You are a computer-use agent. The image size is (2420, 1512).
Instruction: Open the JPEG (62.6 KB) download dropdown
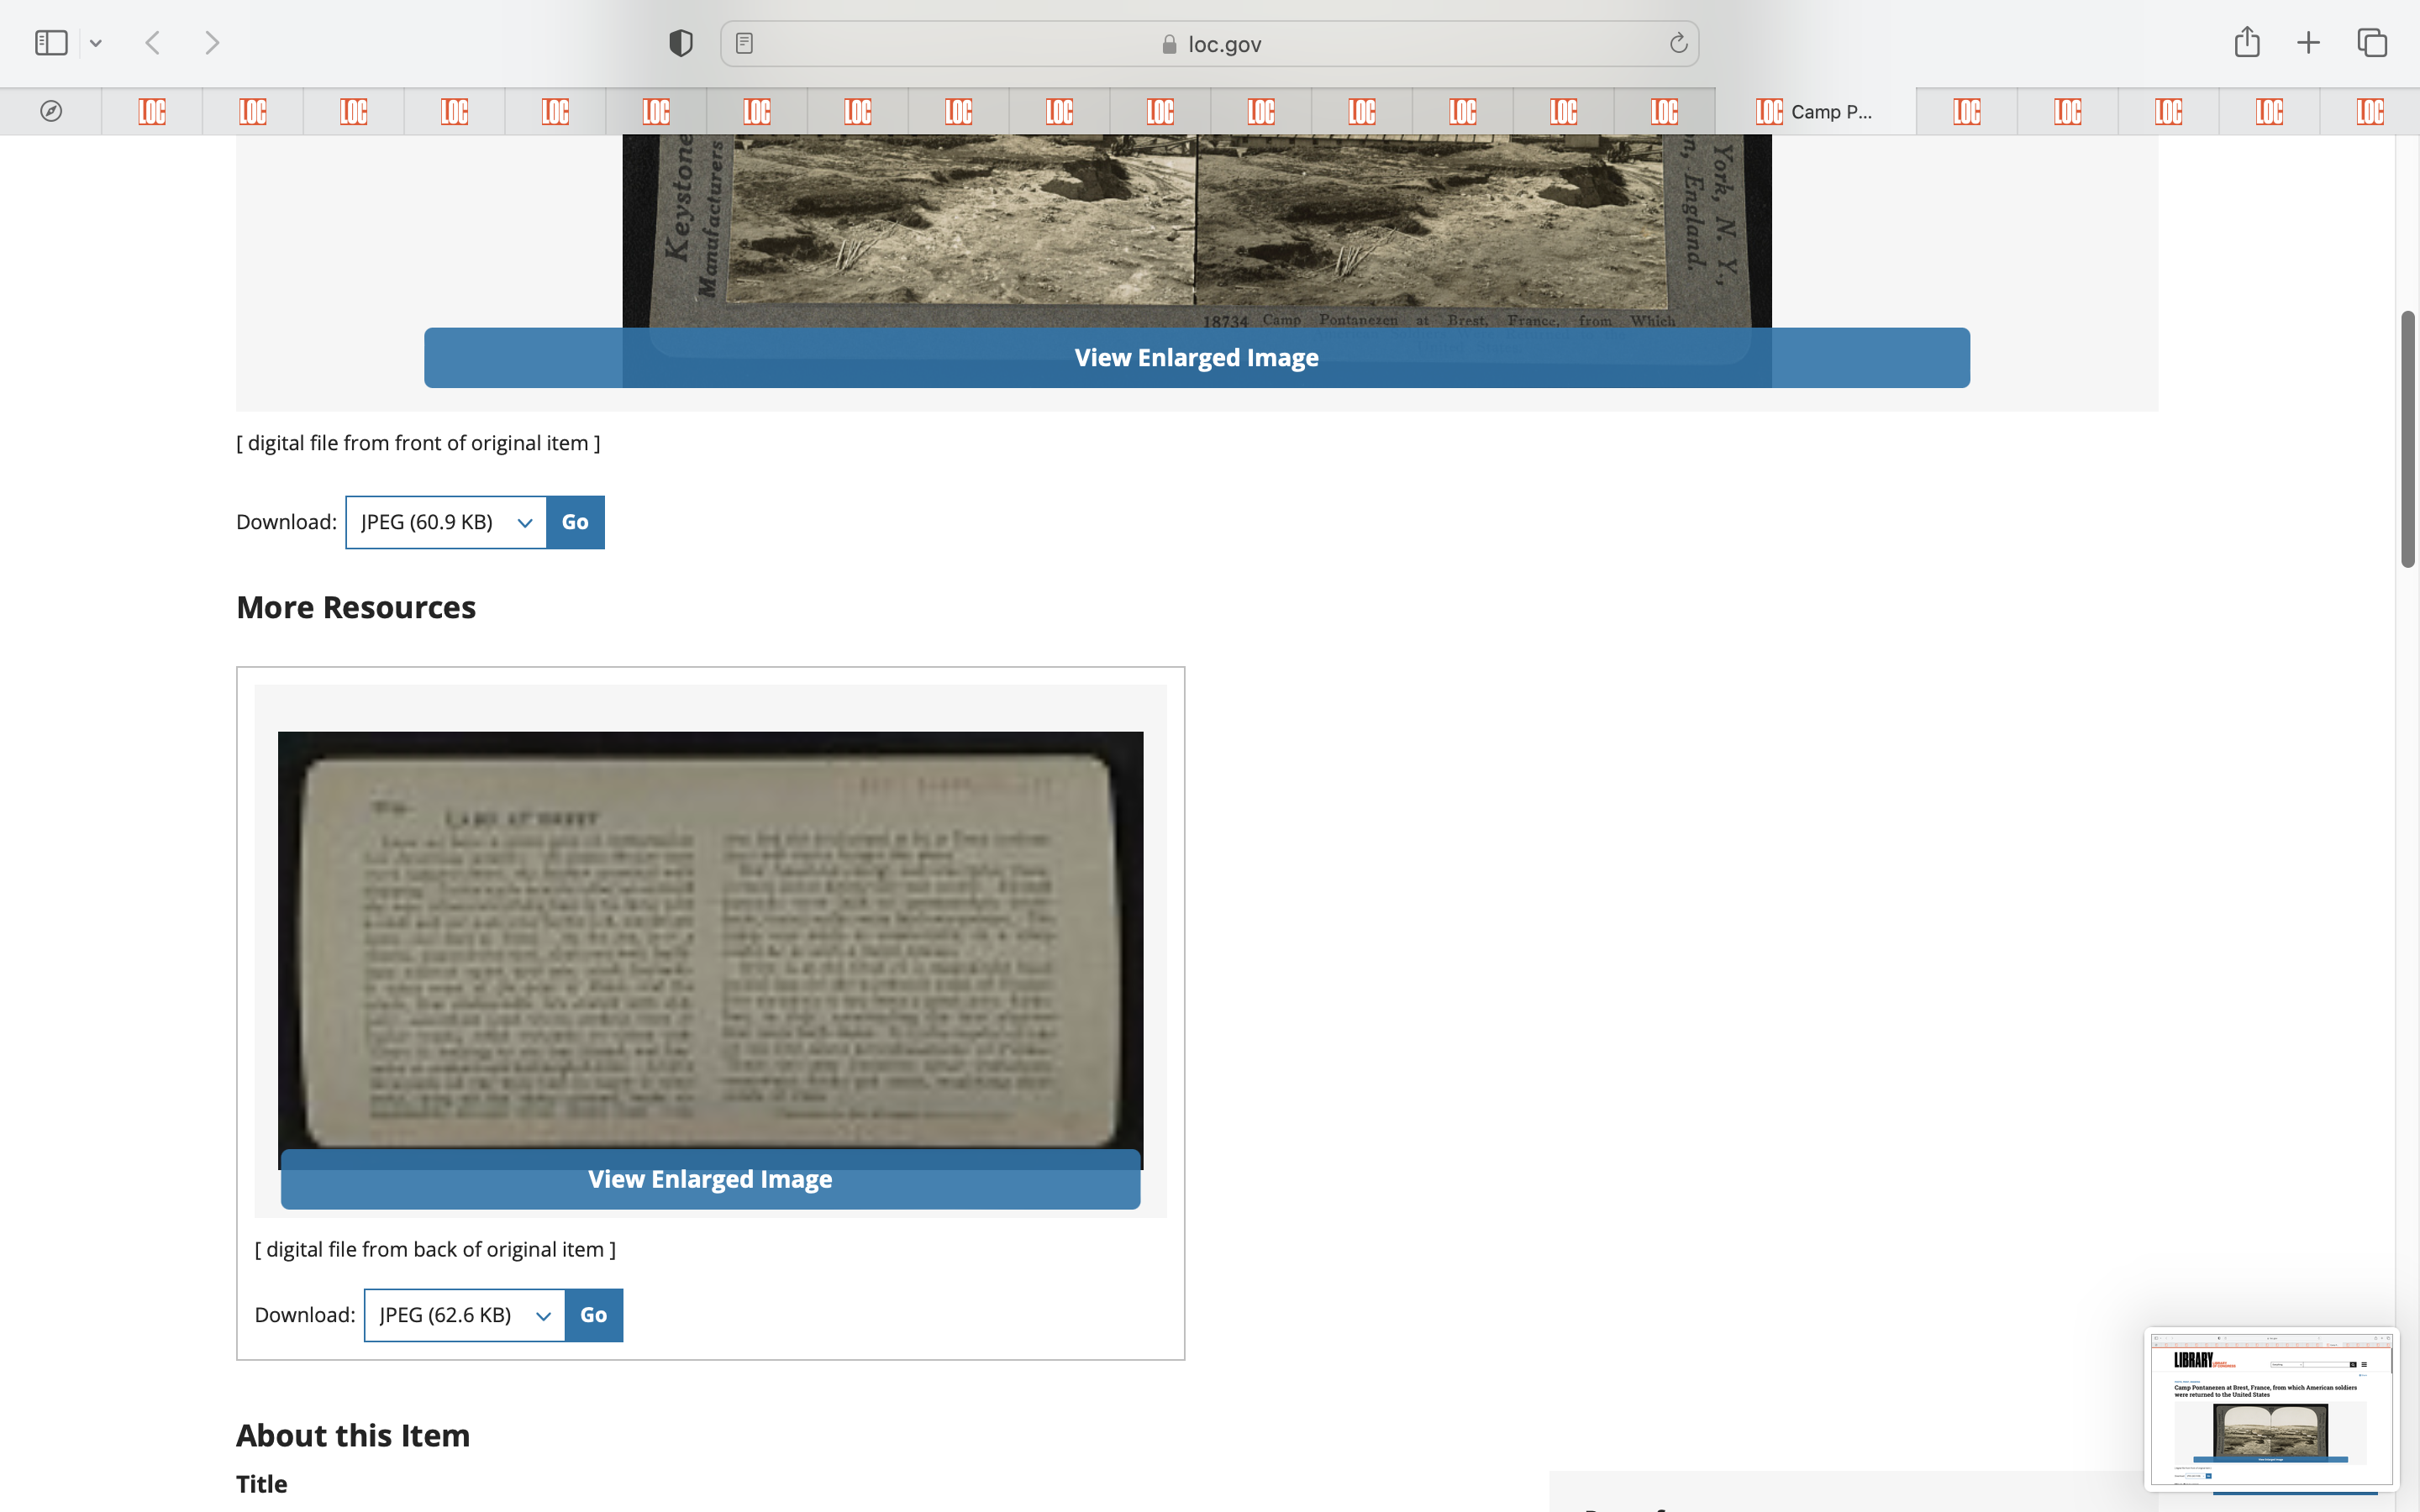coord(464,1315)
